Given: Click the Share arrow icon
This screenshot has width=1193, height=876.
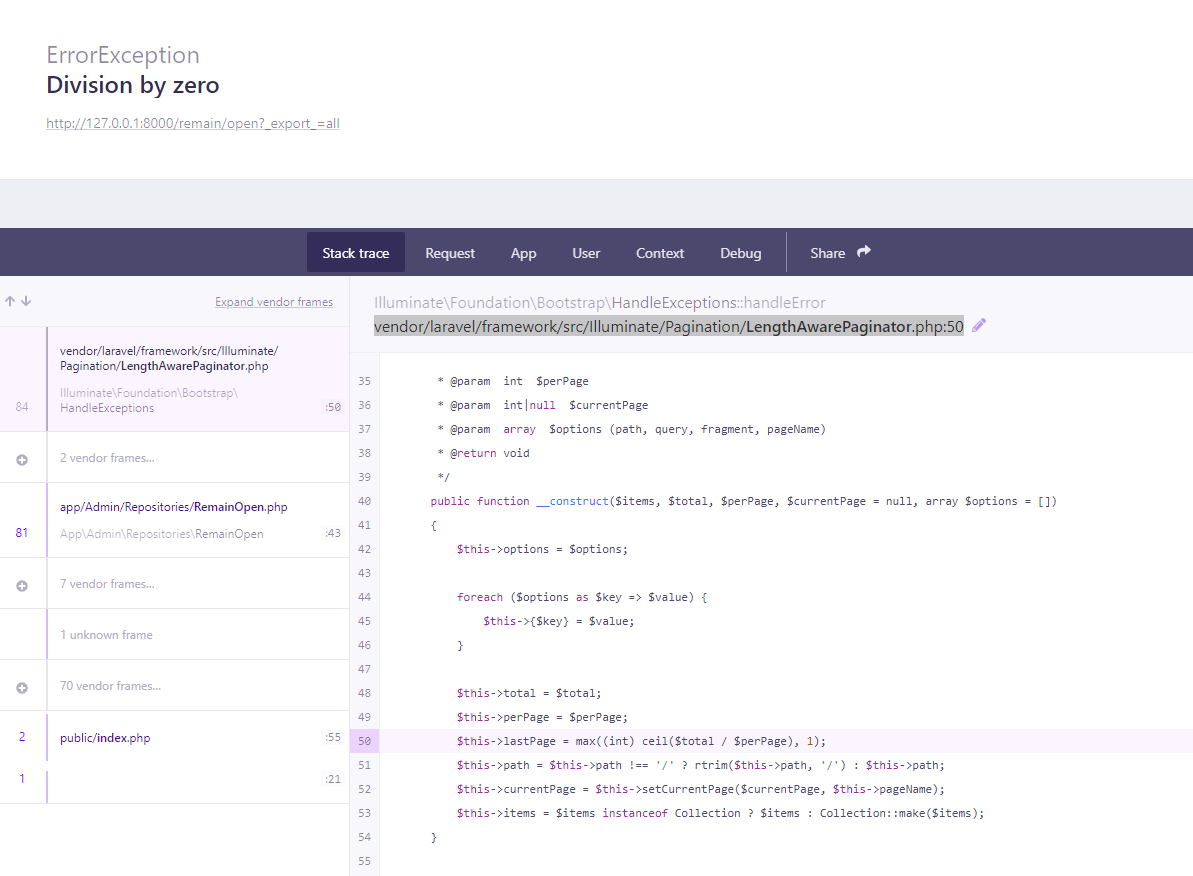Looking at the screenshot, I should [864, 252].
